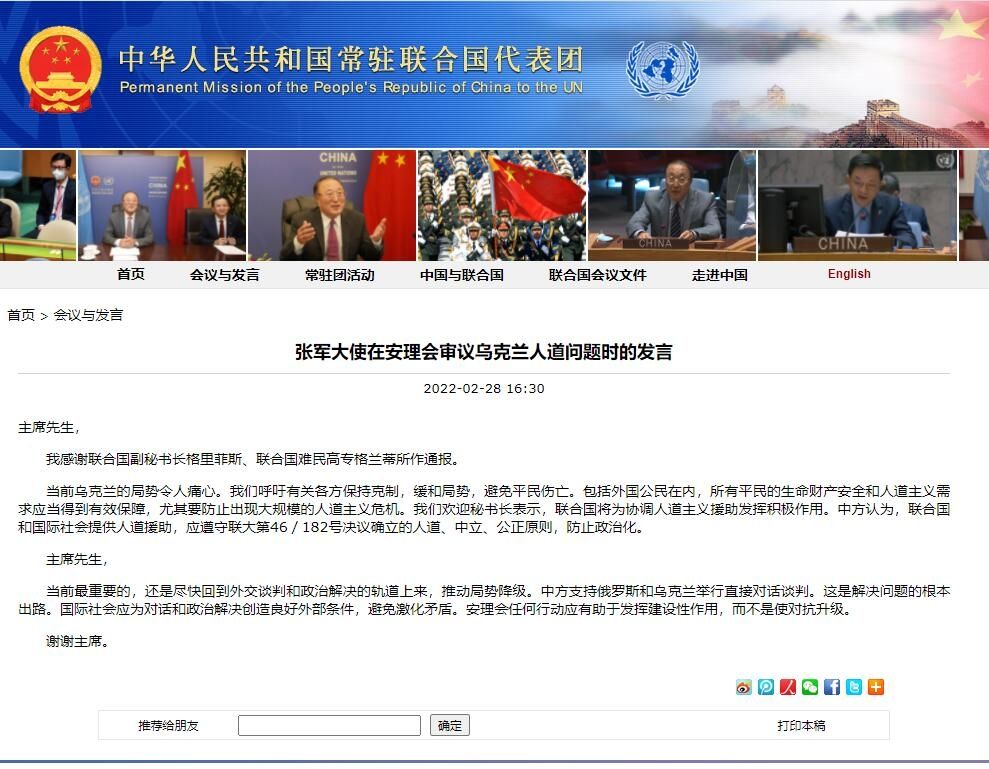This screenshot has width=989, height=769.
Task: Open photo of smiling ambassador gesturing
Action: (x=332, y=205)
